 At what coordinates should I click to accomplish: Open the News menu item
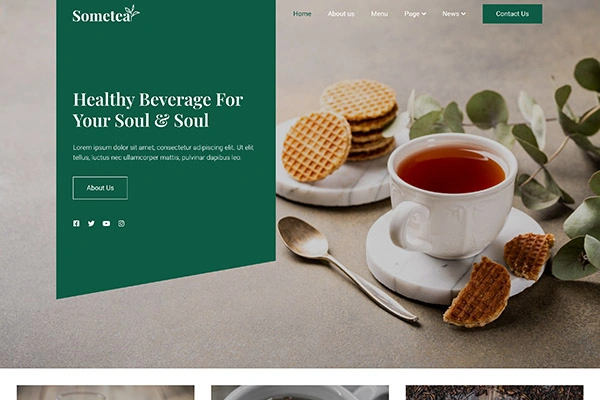(x=454, y=14)
